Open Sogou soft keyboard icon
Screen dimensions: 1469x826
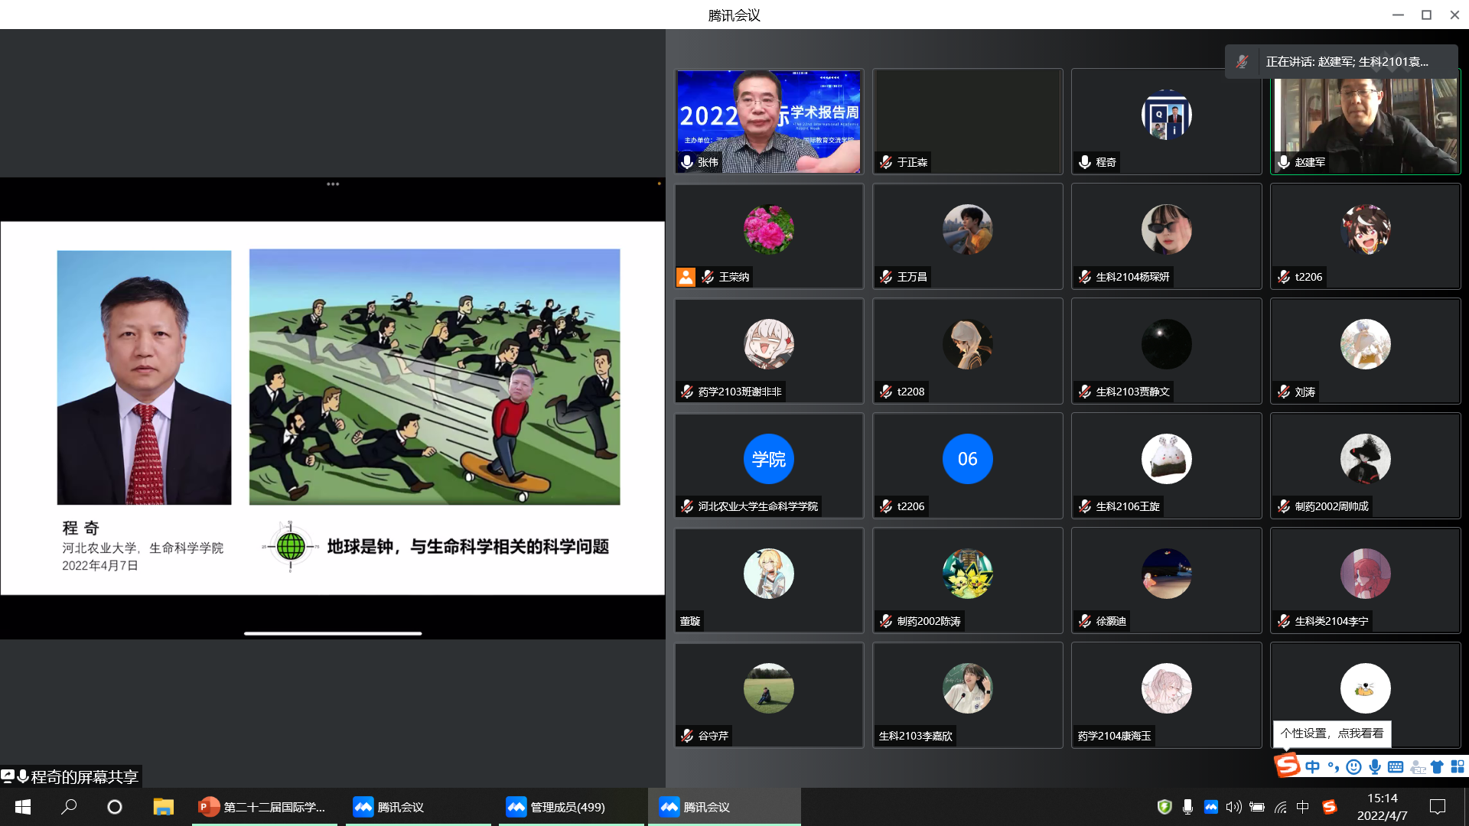(1396, 767)
